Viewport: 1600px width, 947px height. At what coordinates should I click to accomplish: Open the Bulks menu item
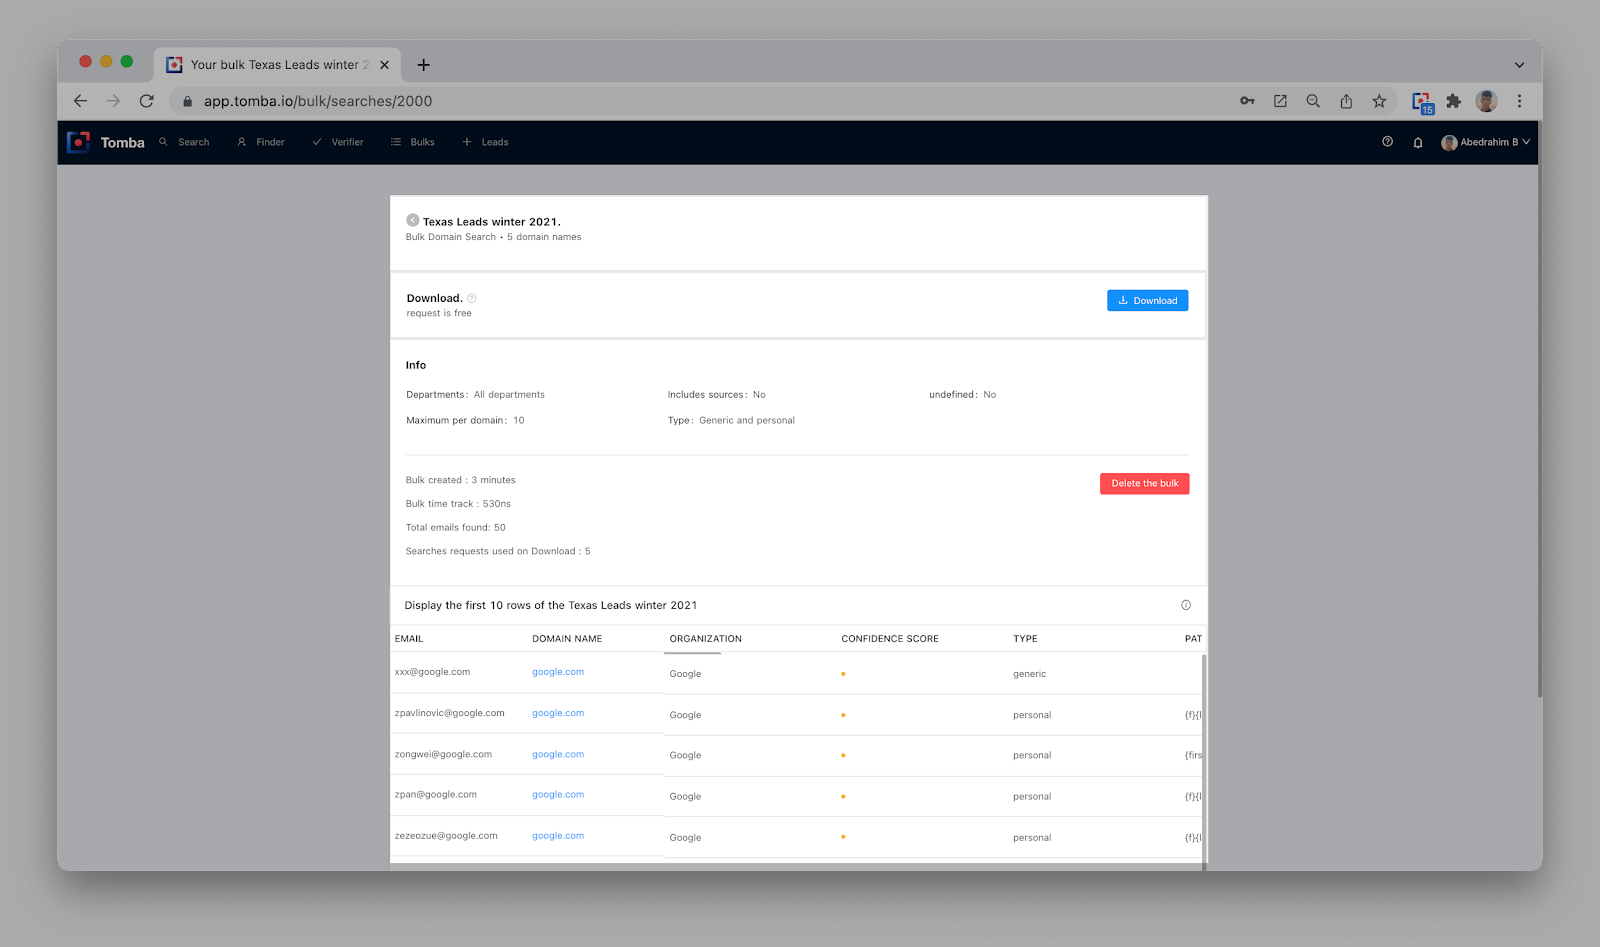click(x=412, y=142)
